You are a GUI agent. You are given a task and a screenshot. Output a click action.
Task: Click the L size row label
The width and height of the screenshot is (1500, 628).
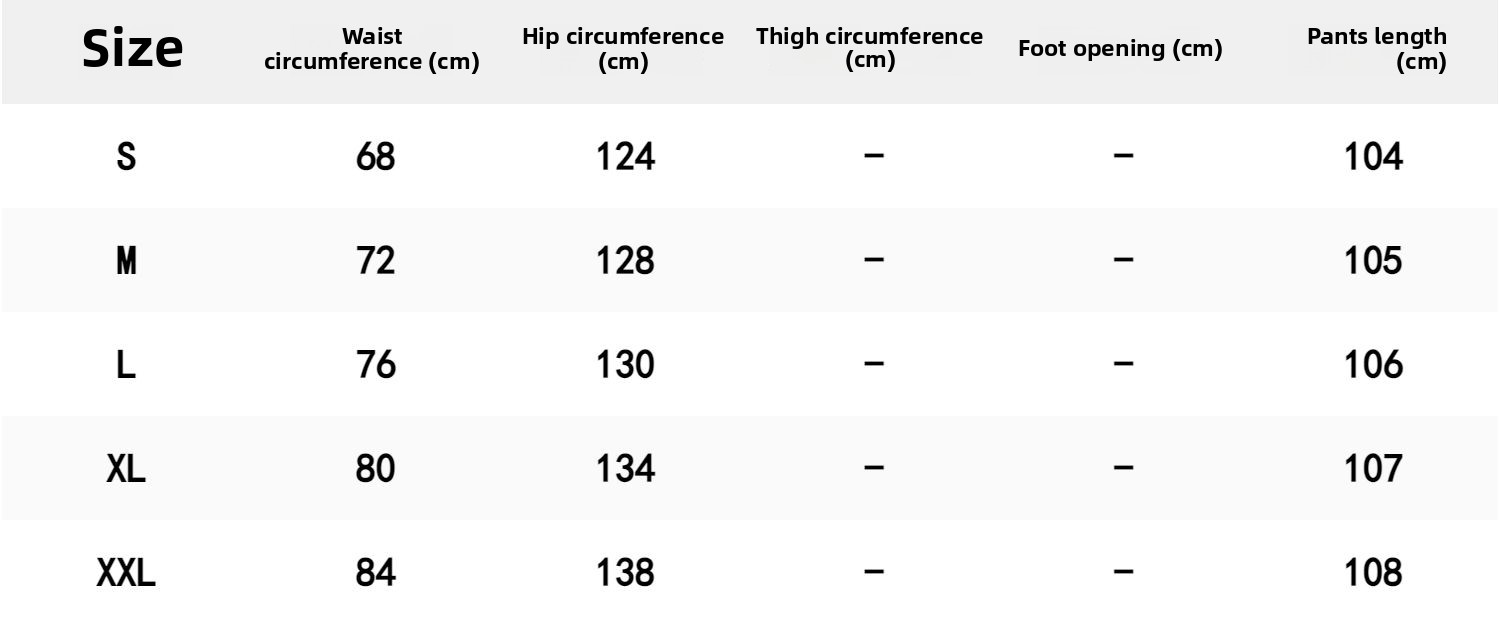126,365
